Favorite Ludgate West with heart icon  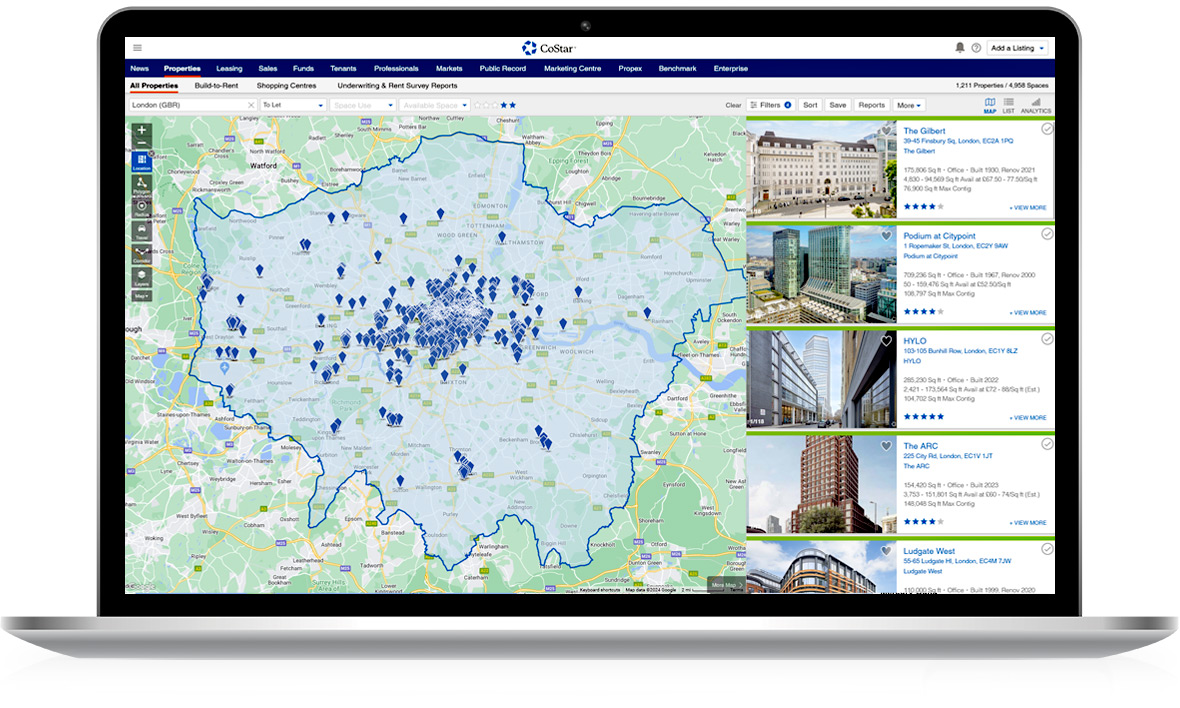tap(887, 551)
